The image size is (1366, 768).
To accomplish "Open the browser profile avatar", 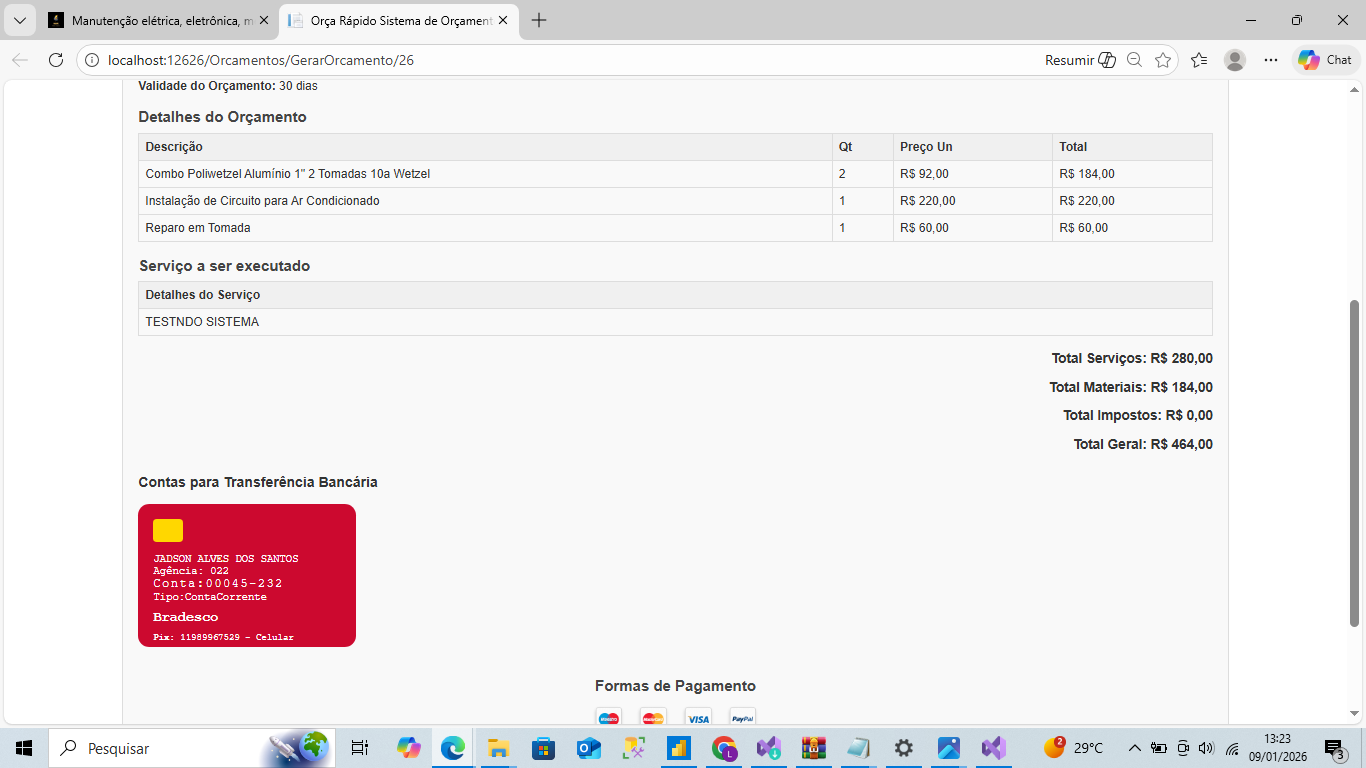I will (1235, 60).
